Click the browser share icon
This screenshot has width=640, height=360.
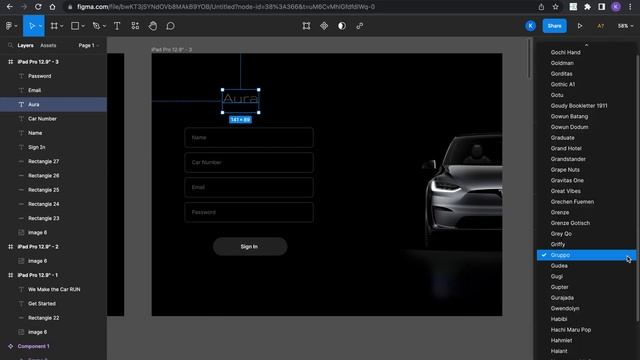coord(541,7)
